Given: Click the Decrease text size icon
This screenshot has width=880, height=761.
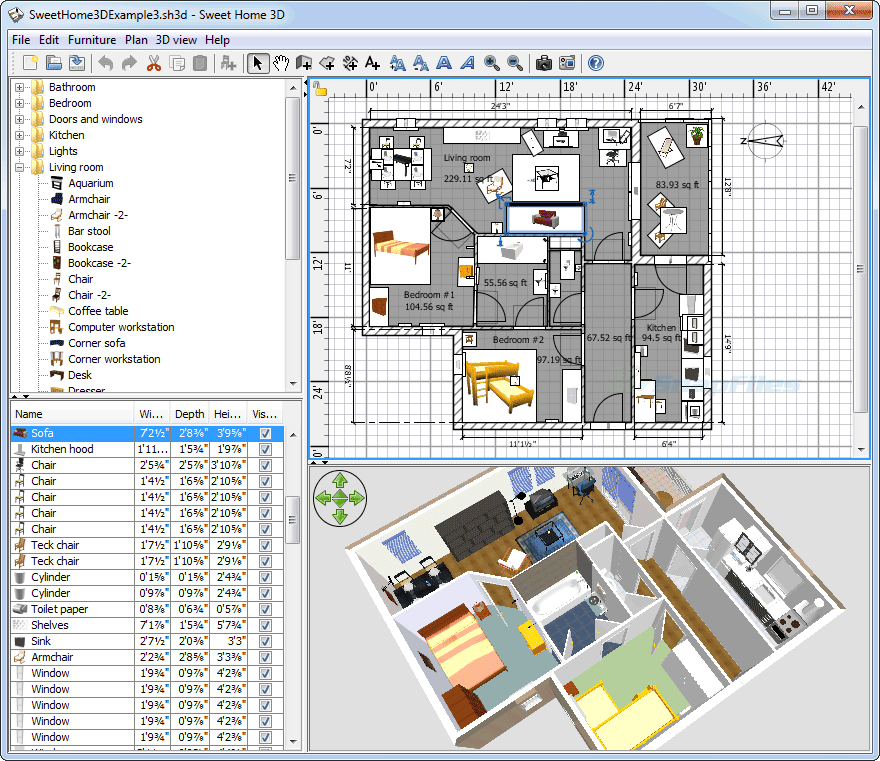Looking at the screenshot, I should (x=421, y=63).
